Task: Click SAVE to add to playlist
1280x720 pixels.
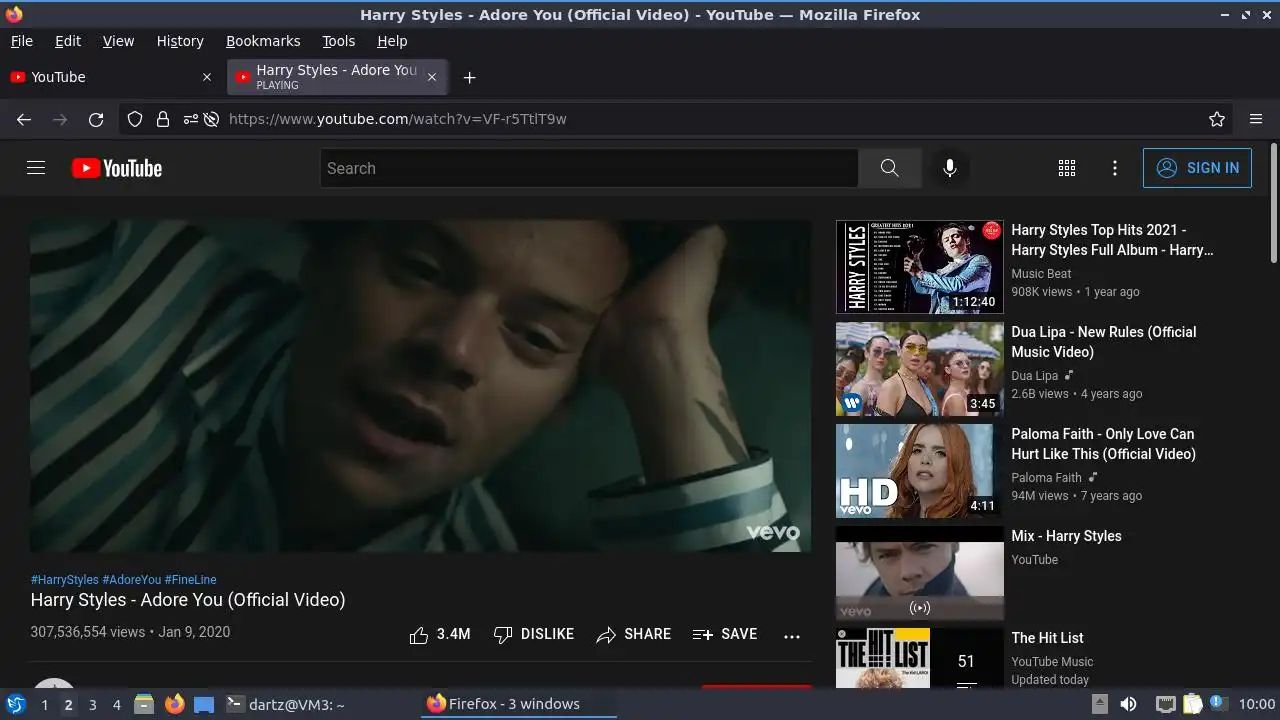Action: (x=725, y=634)
